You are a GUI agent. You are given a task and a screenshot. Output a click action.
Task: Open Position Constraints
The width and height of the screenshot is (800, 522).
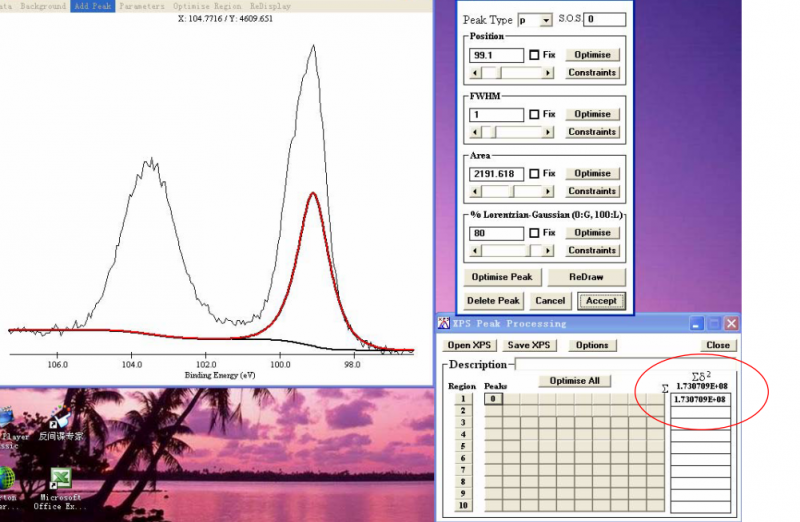click(592, 72)
